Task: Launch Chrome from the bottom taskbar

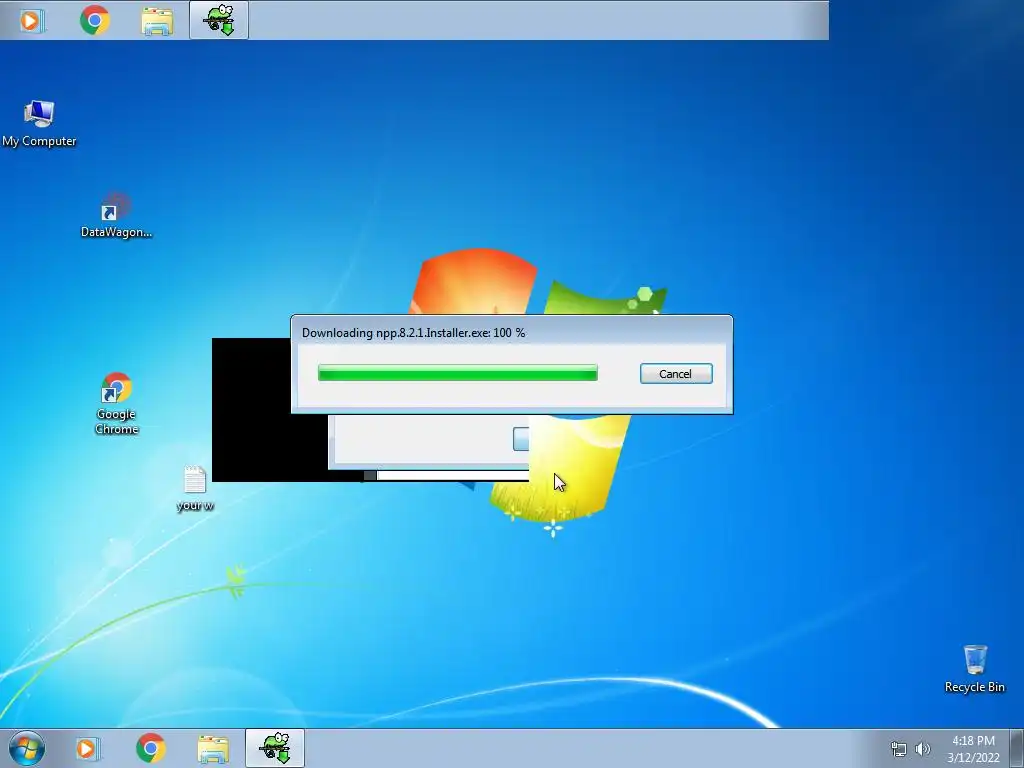Action: click(x=151, y=748)
